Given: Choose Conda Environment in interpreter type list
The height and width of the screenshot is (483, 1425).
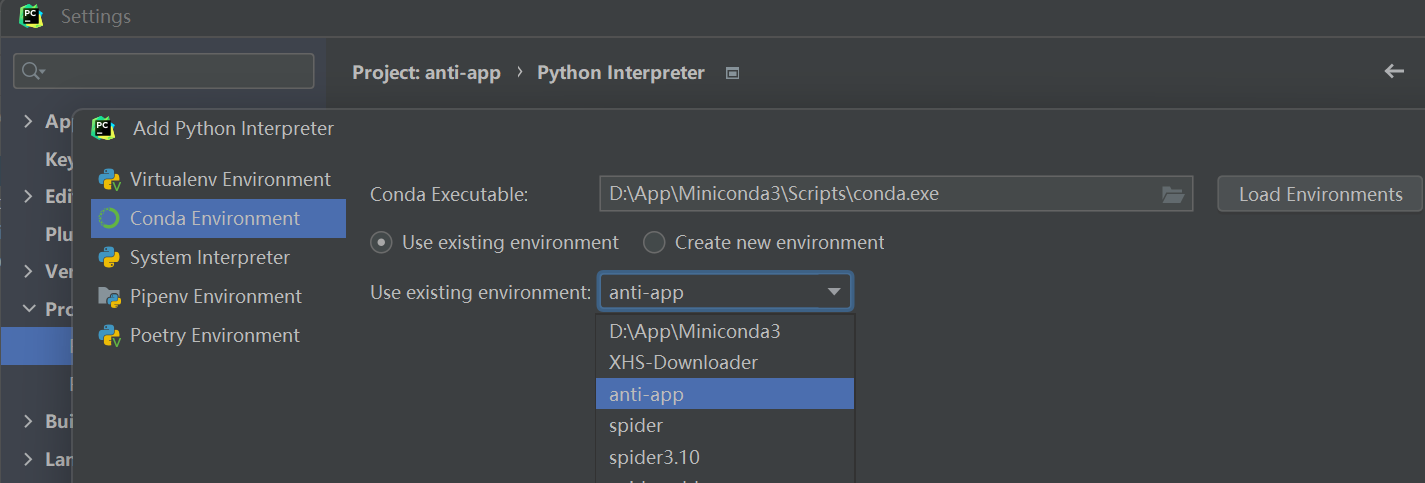Looking at the screenshot, I should tap(218, 219).
